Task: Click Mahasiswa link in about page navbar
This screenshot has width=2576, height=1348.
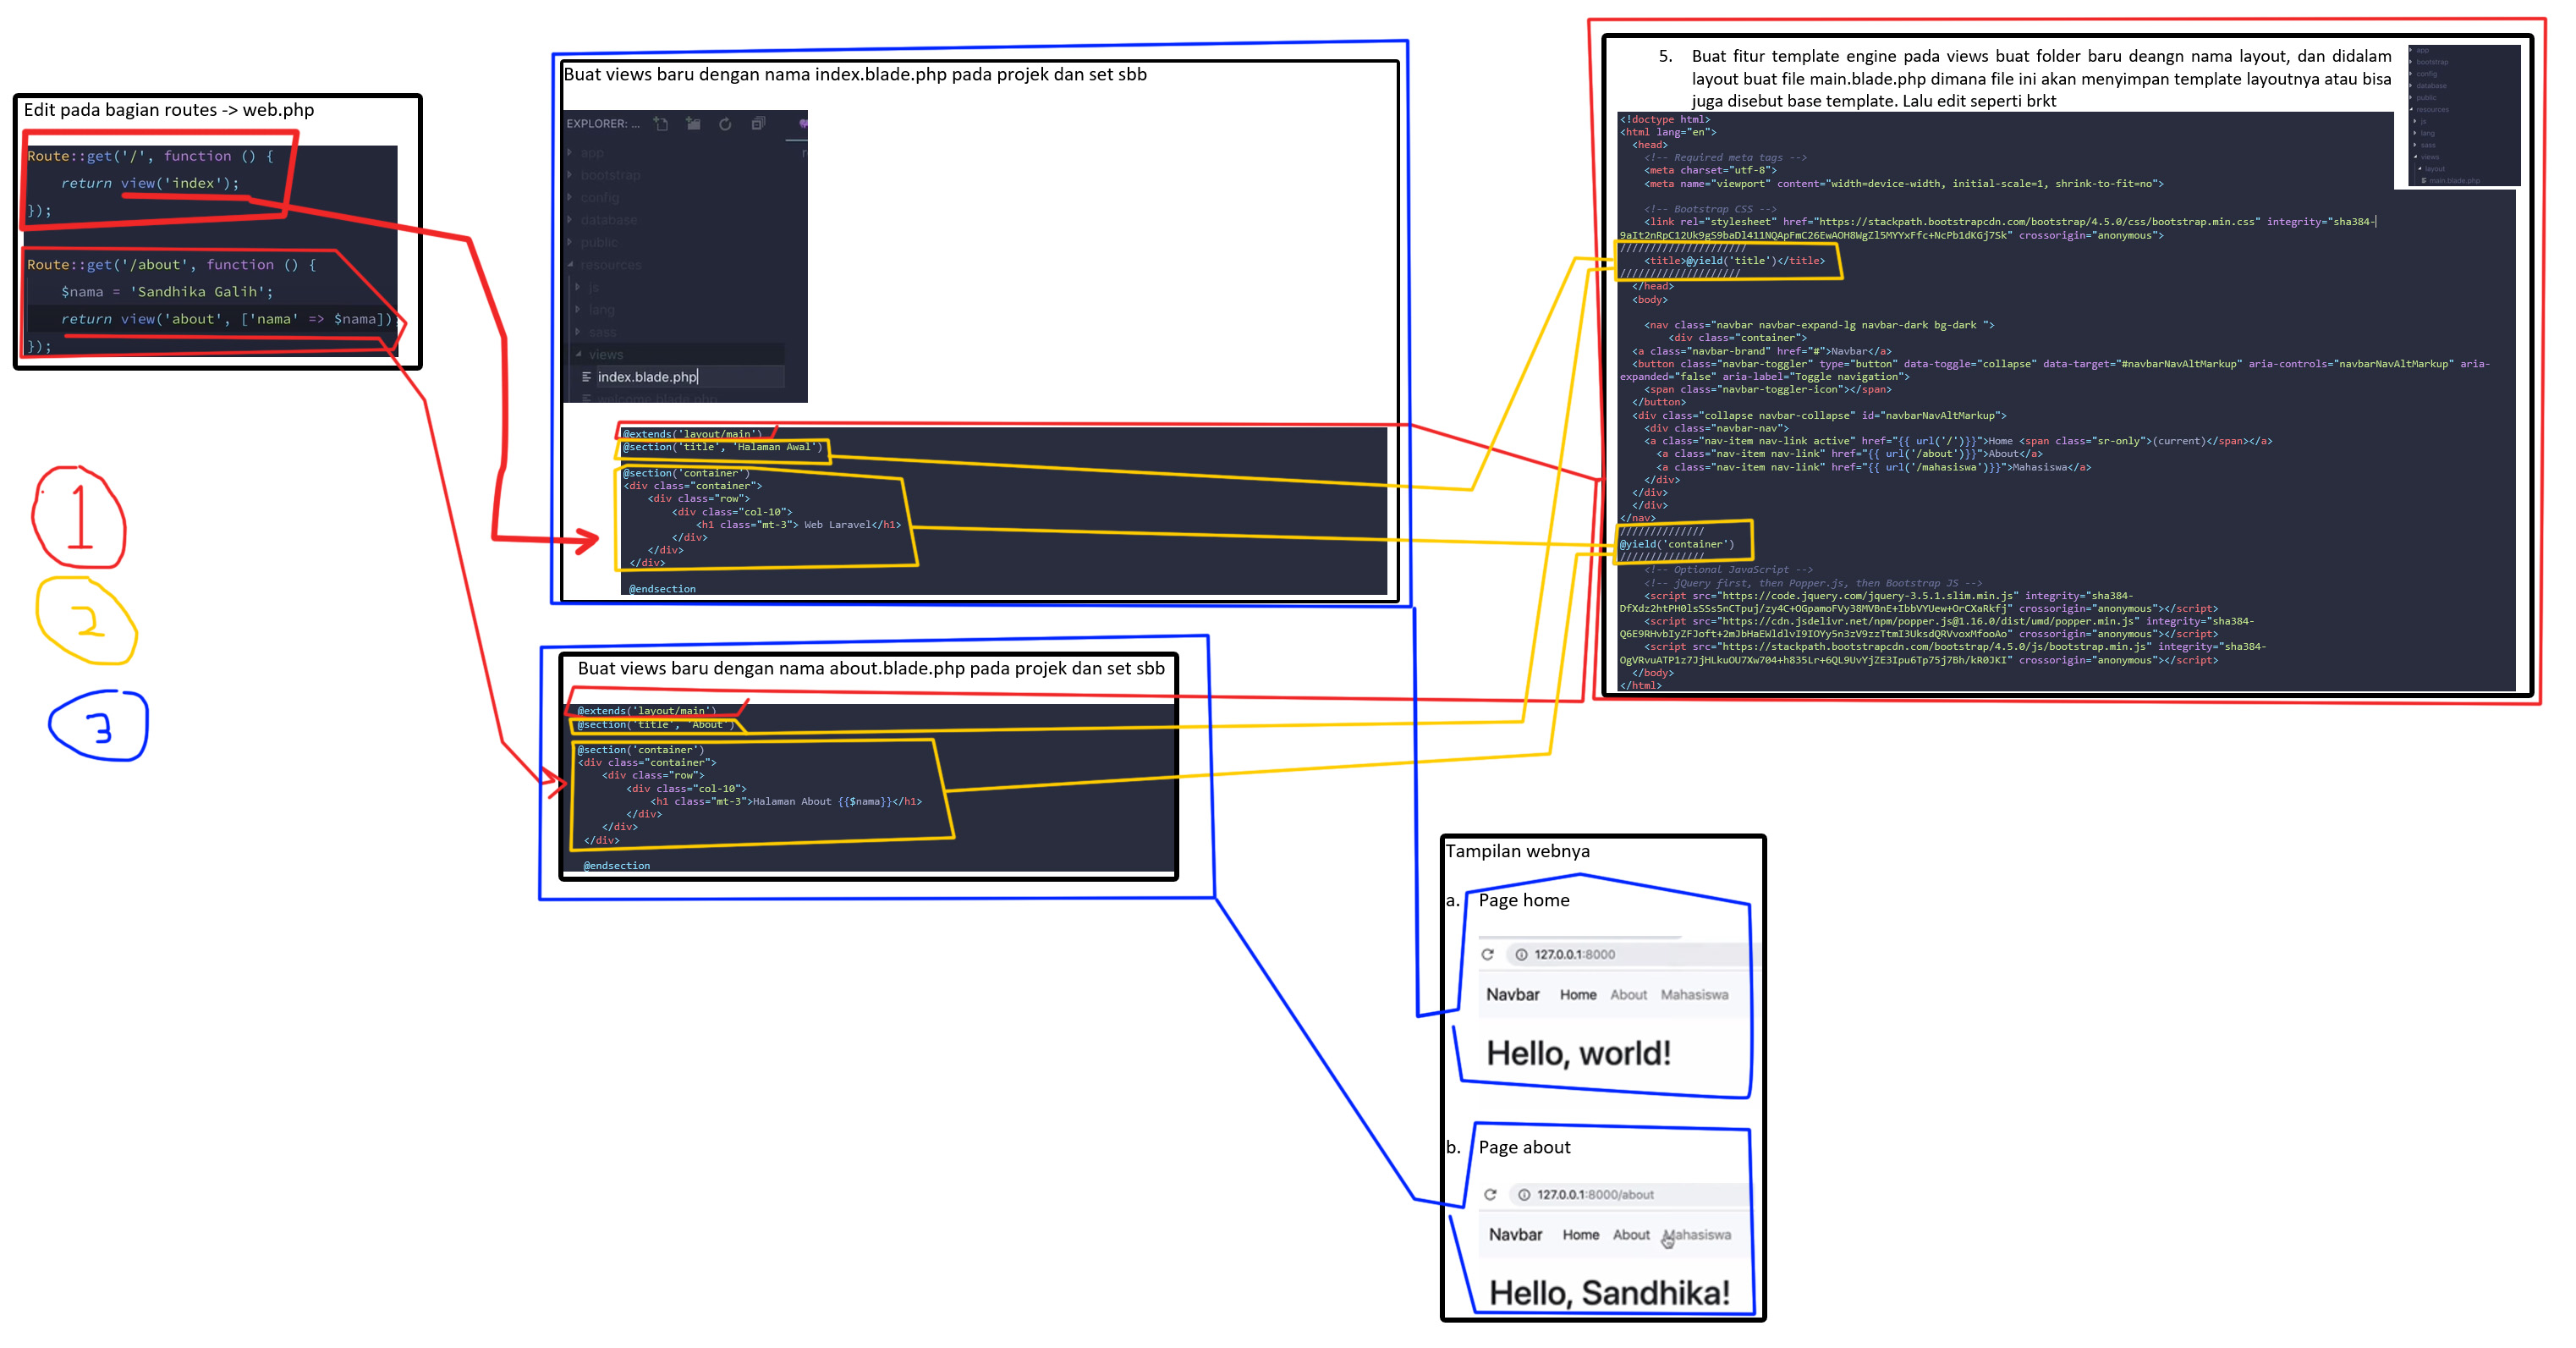Action: (x=1698, y=1235)
